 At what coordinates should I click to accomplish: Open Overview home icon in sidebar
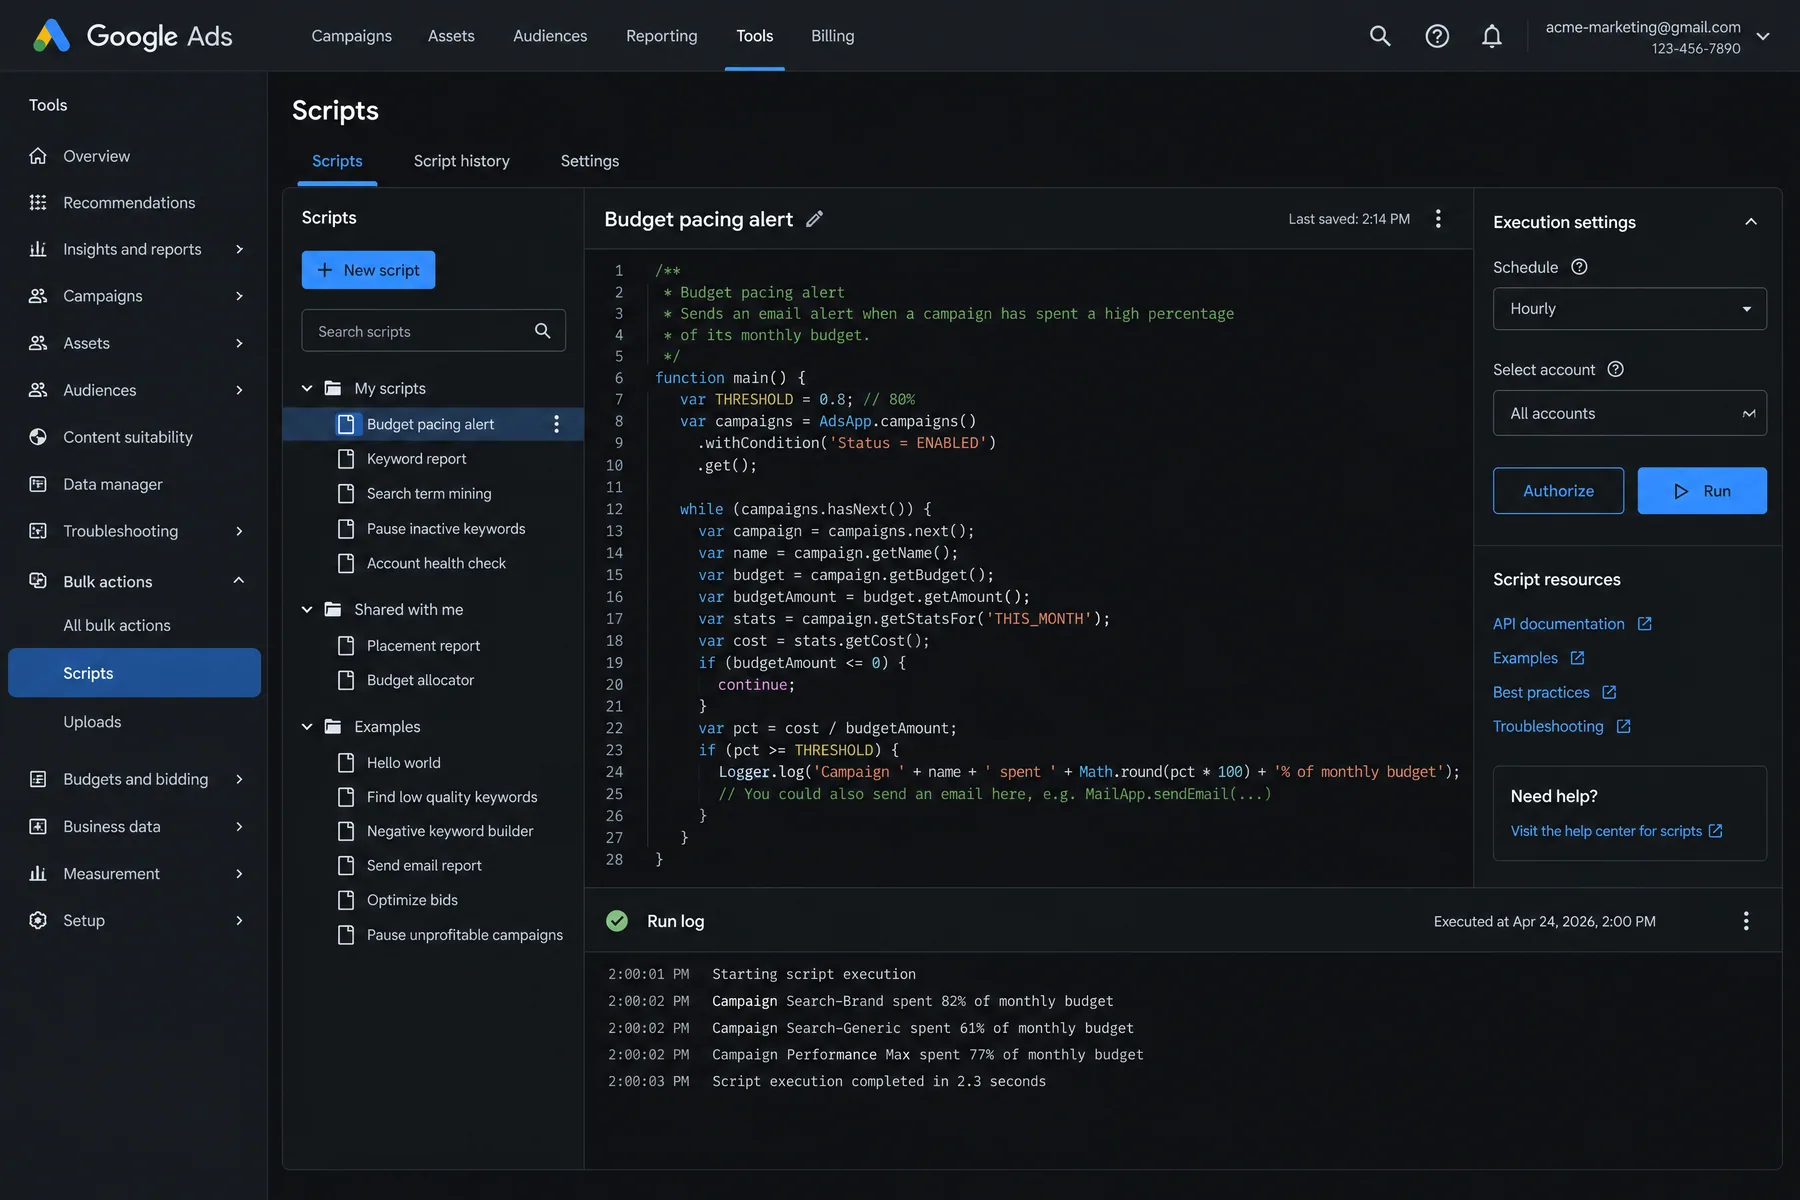38,156
